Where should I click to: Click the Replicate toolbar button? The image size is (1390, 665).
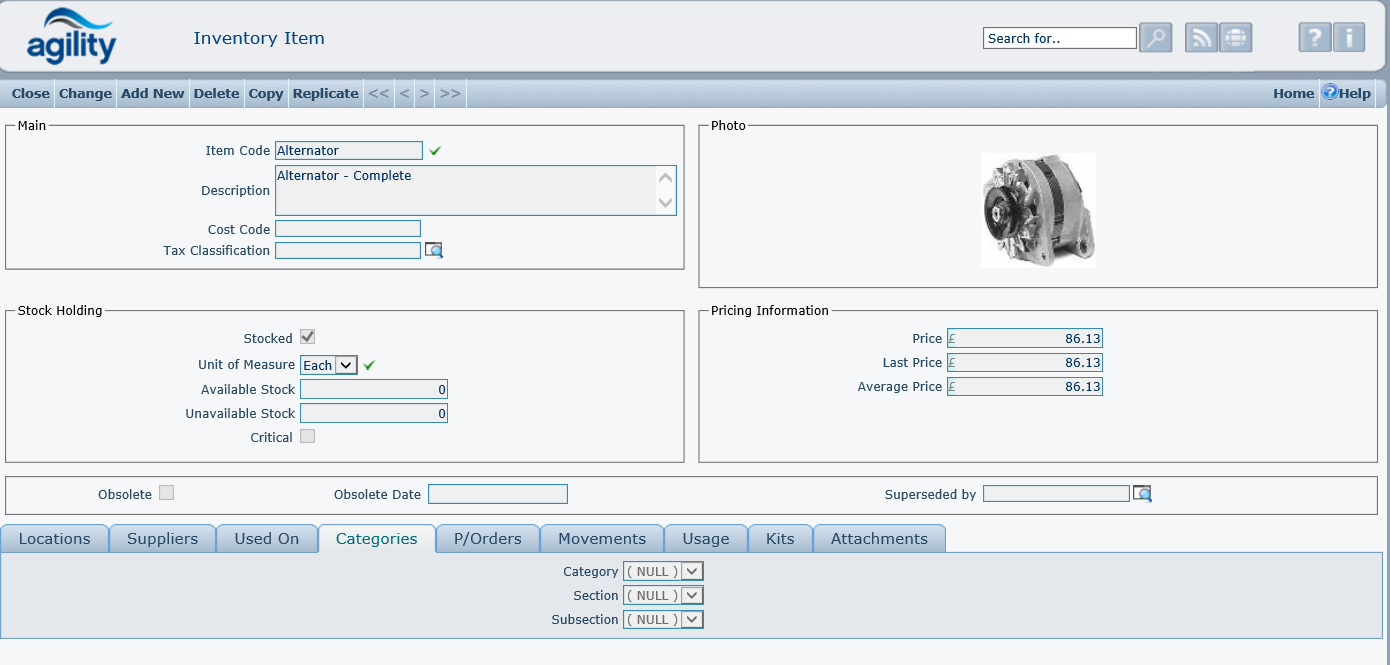click(x=325, y=93)
